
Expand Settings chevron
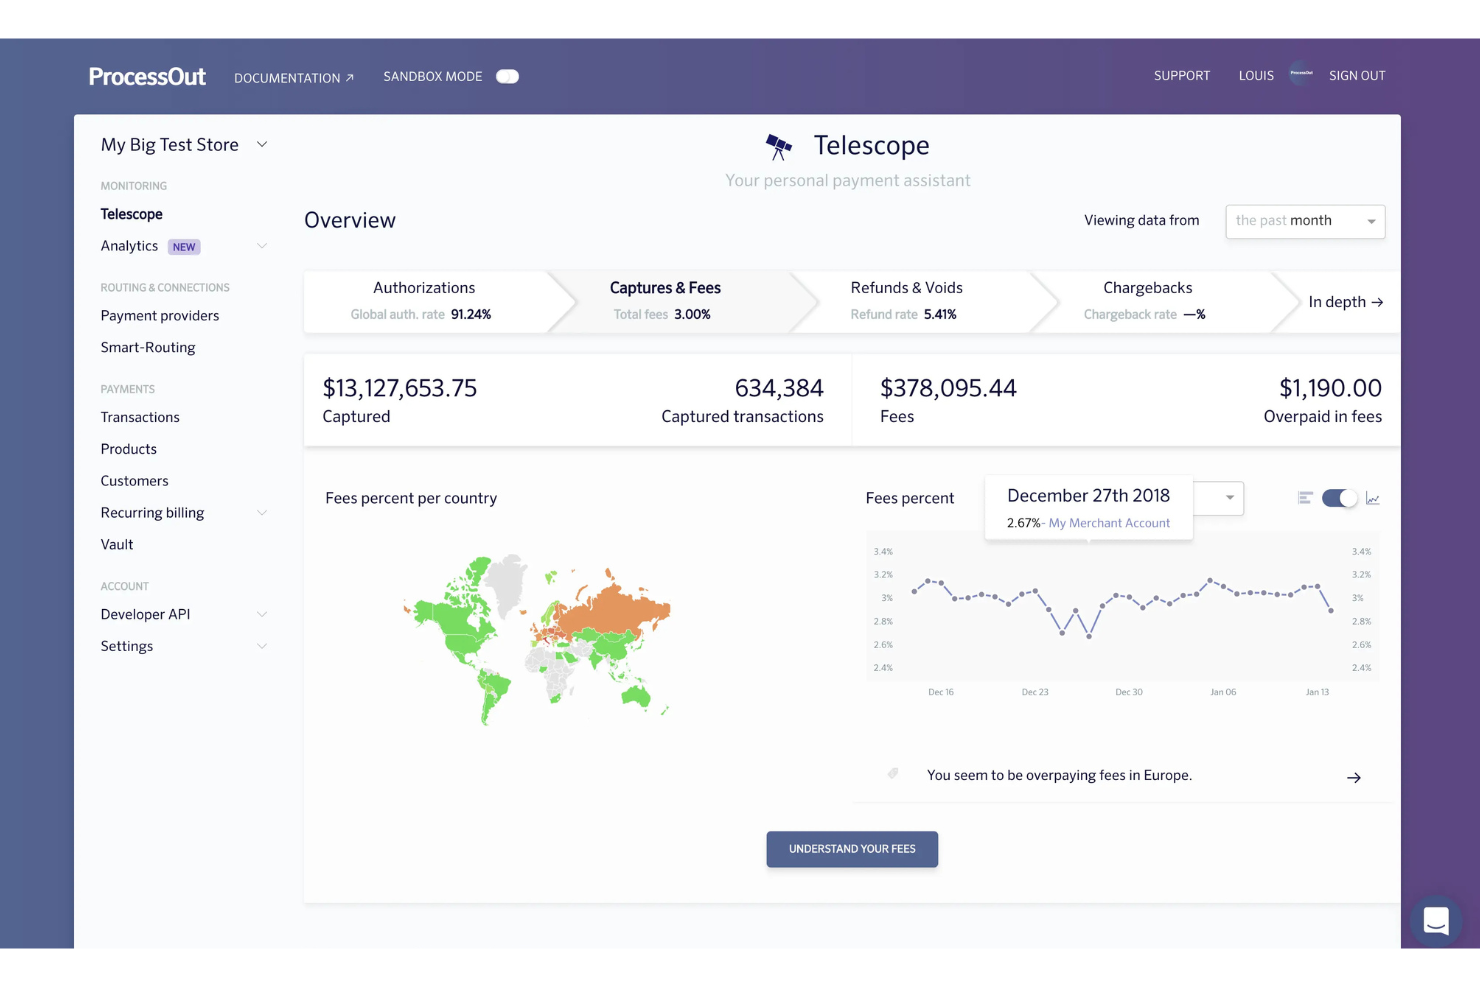pos(262,646)
